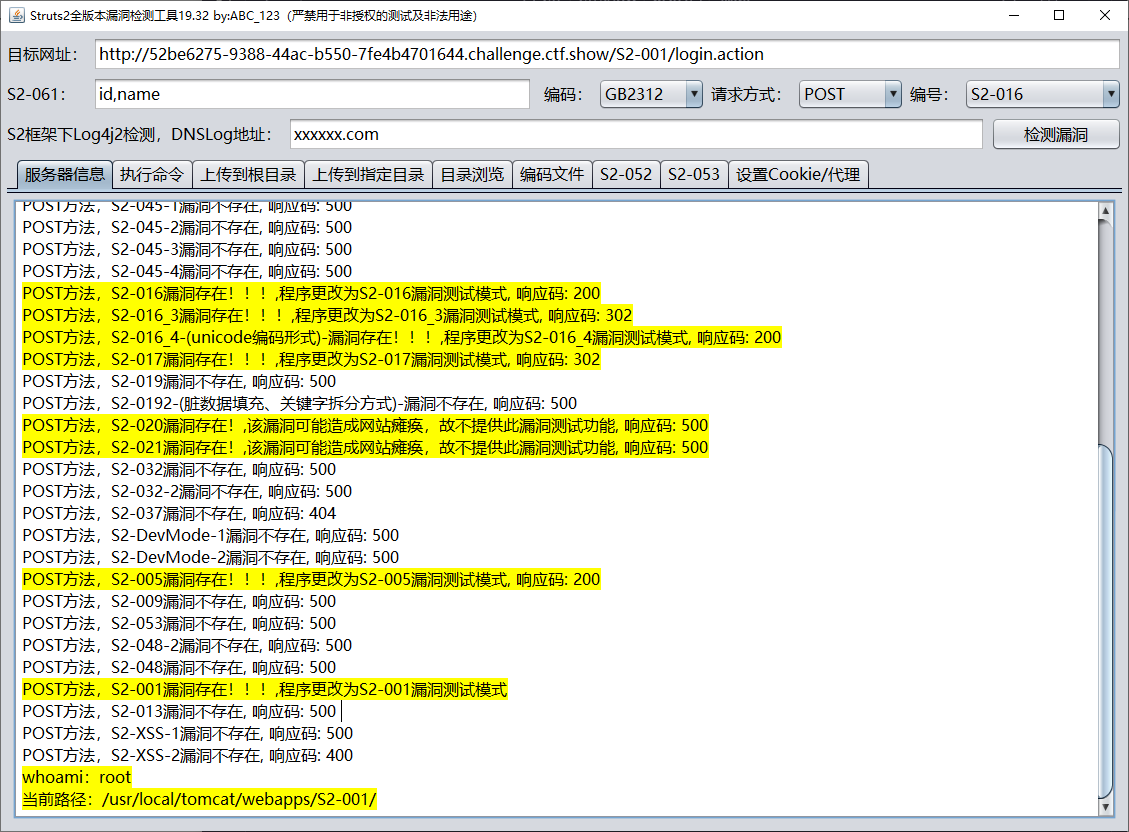Open the 上传到根目录 tab
1129x832 pixels.
[x=248, y=174]
